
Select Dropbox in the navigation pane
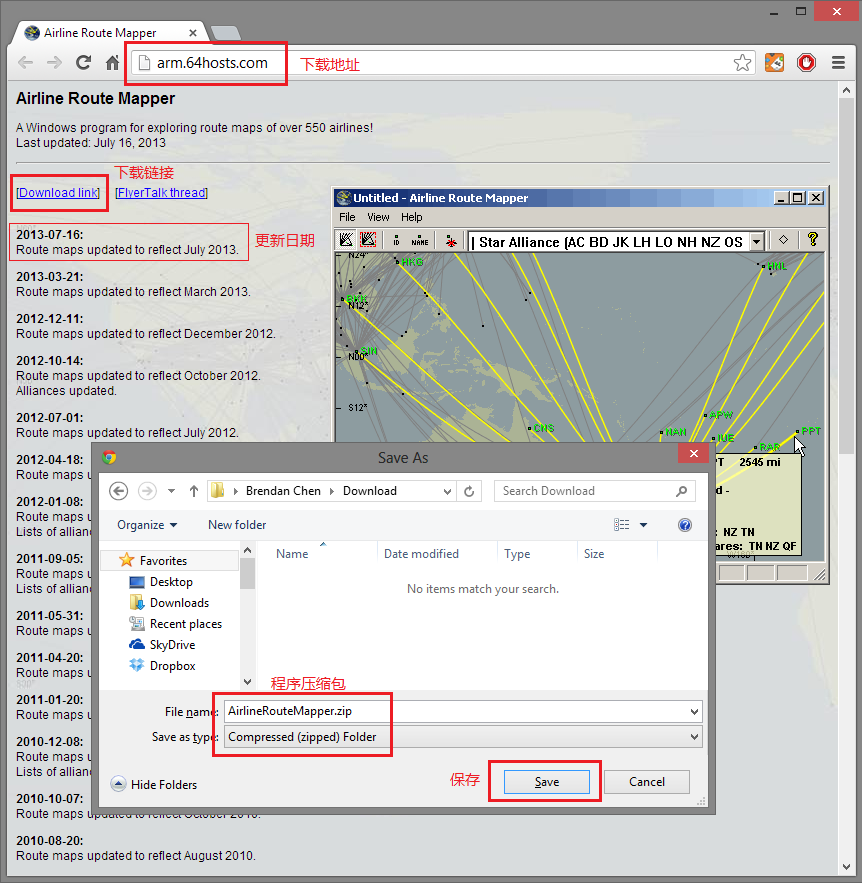pos(172,666)
